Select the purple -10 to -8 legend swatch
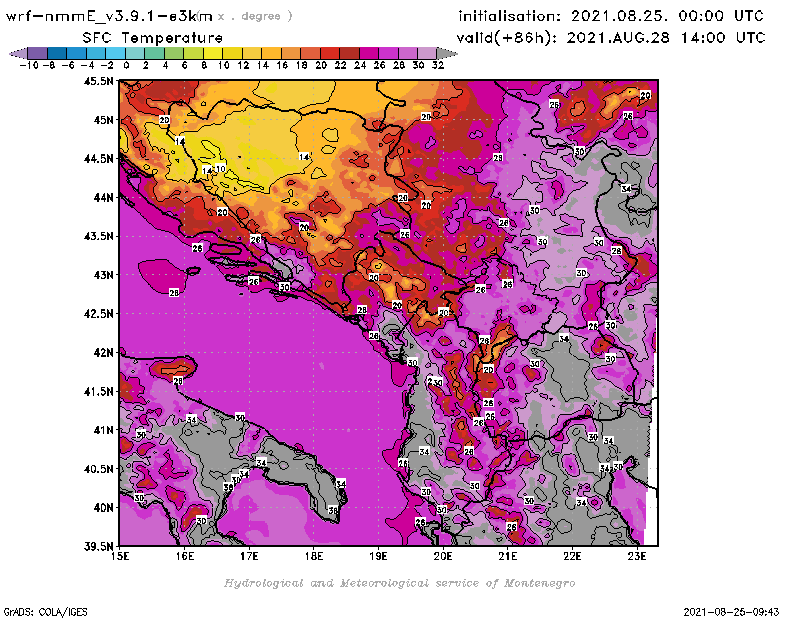This screenshot has width=800, height=618. 38,53
